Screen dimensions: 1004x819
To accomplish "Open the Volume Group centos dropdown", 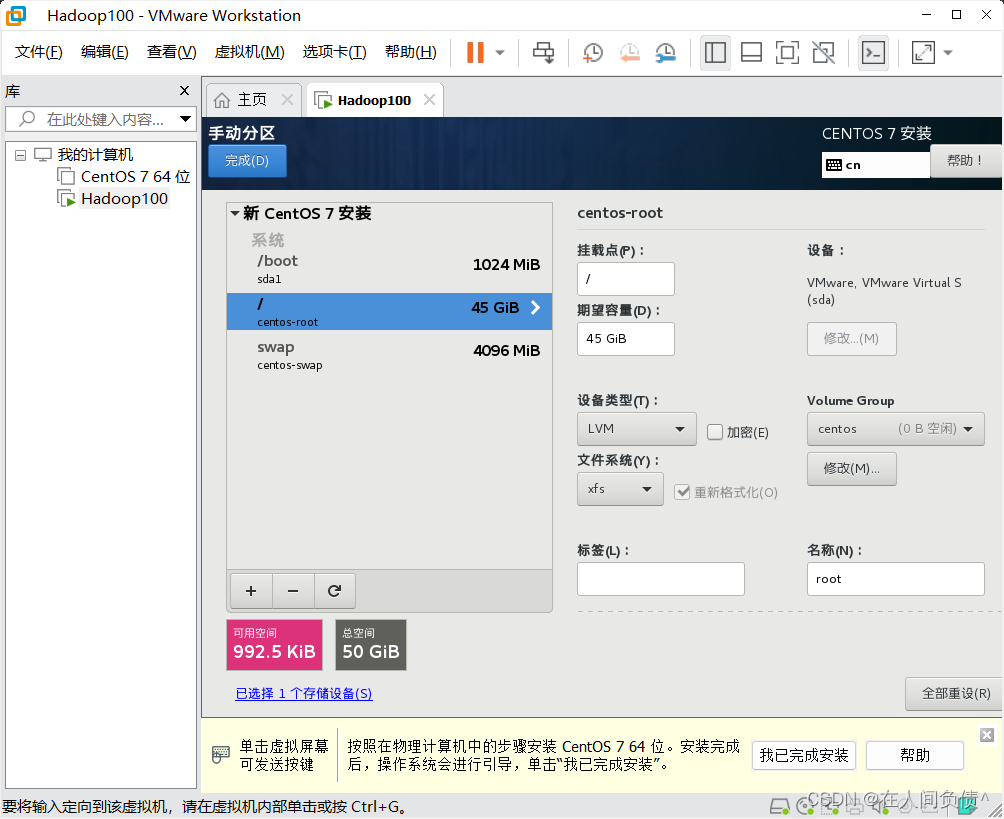I will tap(895, 428).
